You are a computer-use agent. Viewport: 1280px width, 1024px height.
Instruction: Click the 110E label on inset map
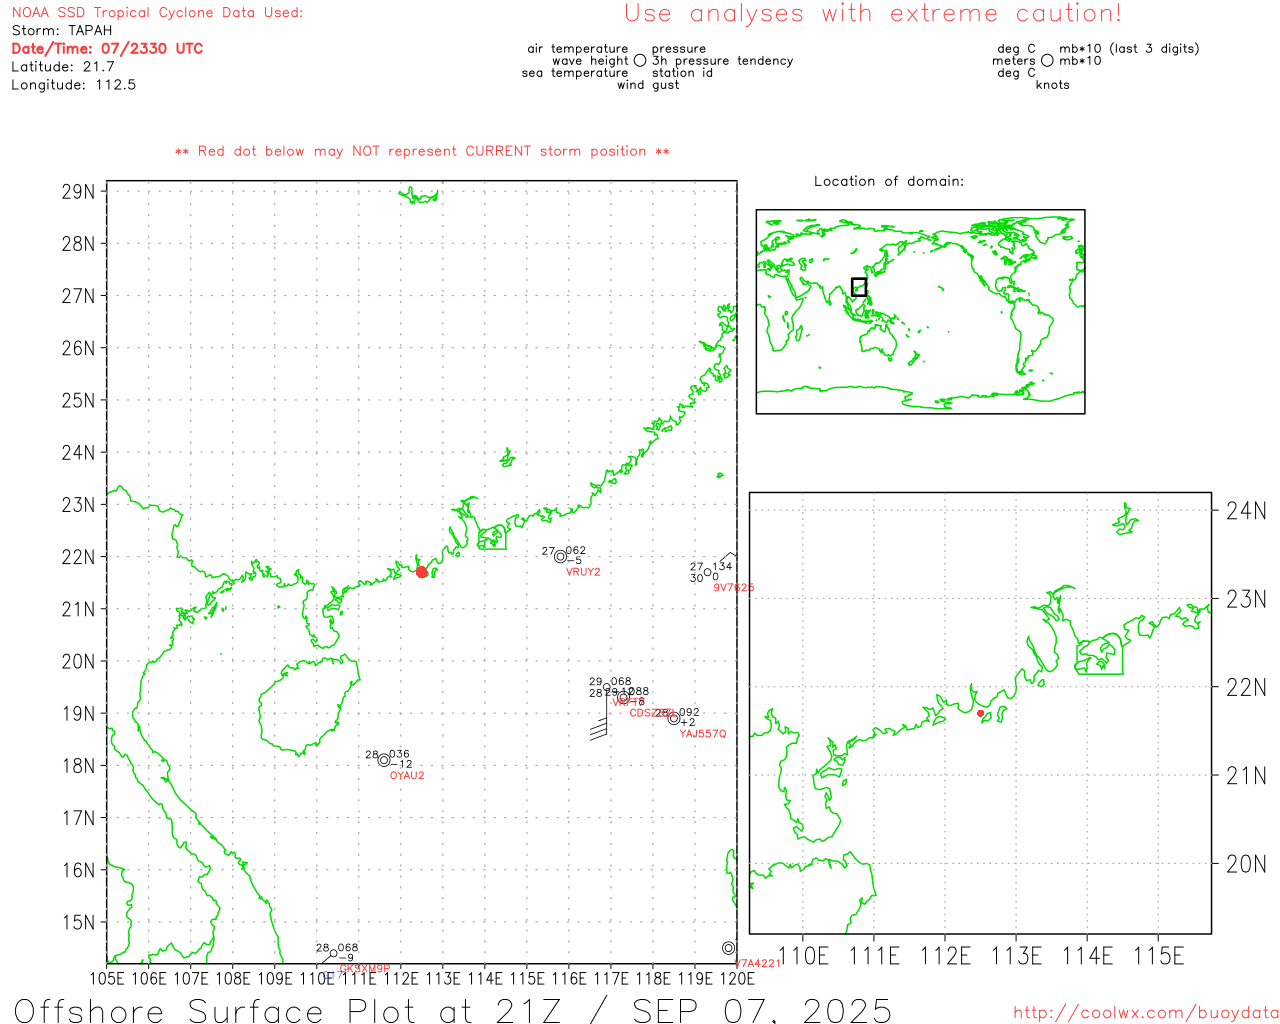click(803, 956)
